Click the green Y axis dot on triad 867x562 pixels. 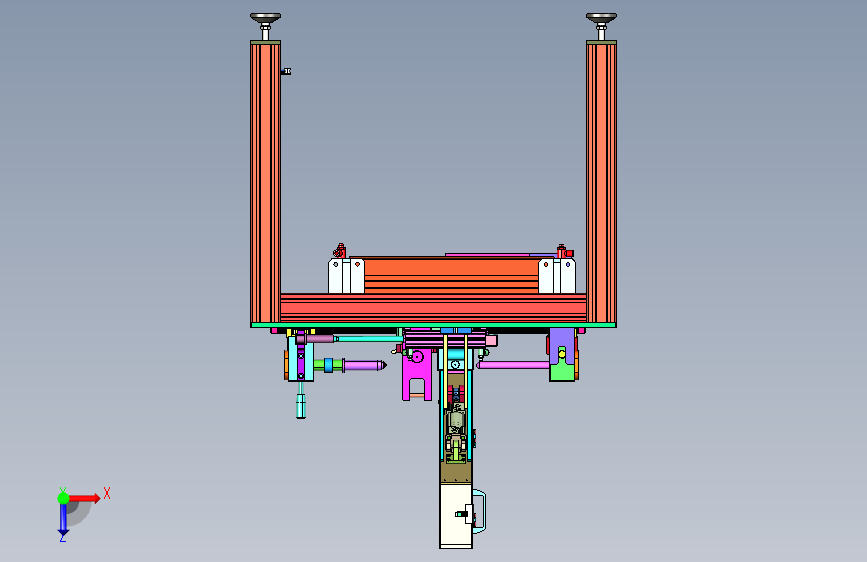(63, 498)
